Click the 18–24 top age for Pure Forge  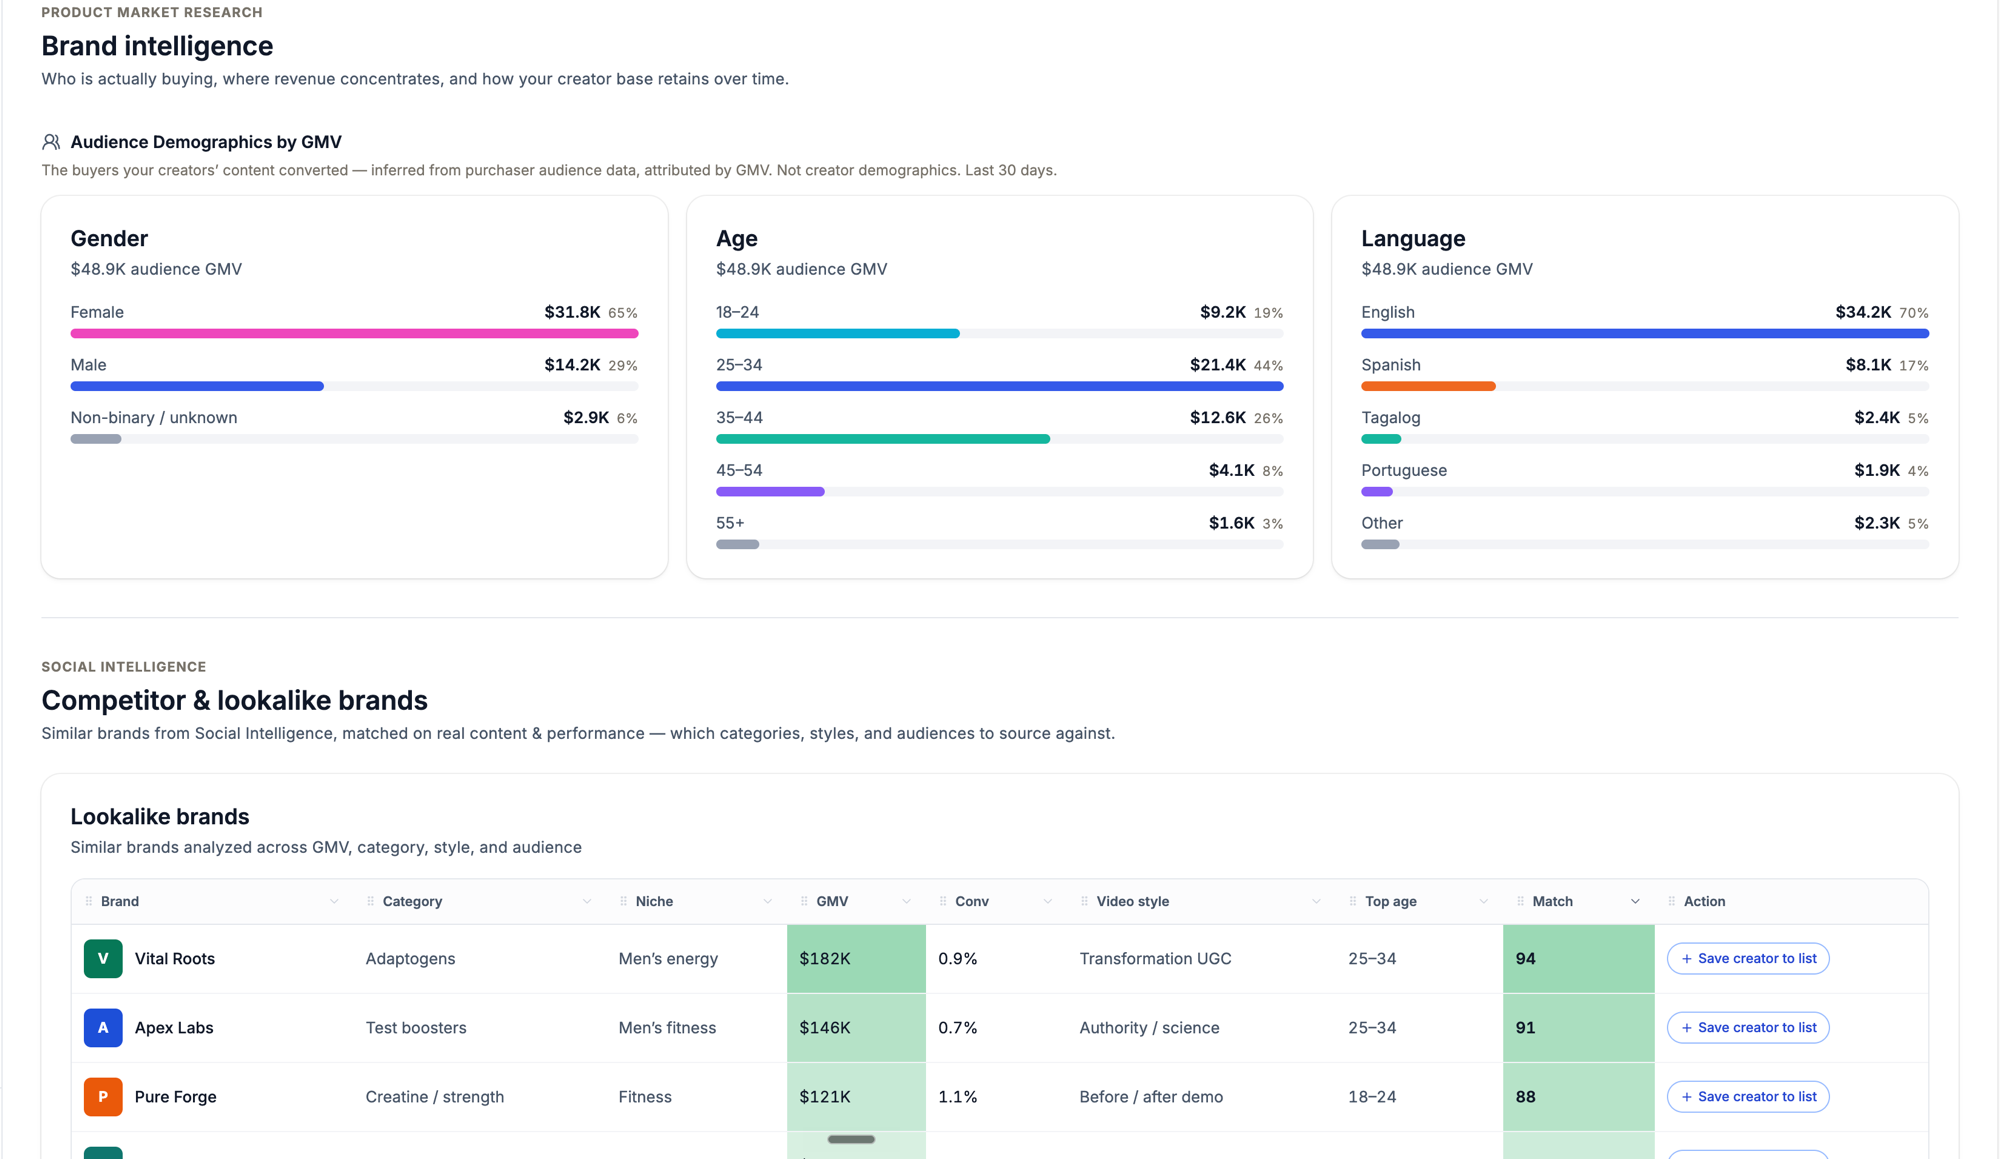click(x=1372, y=1096)
